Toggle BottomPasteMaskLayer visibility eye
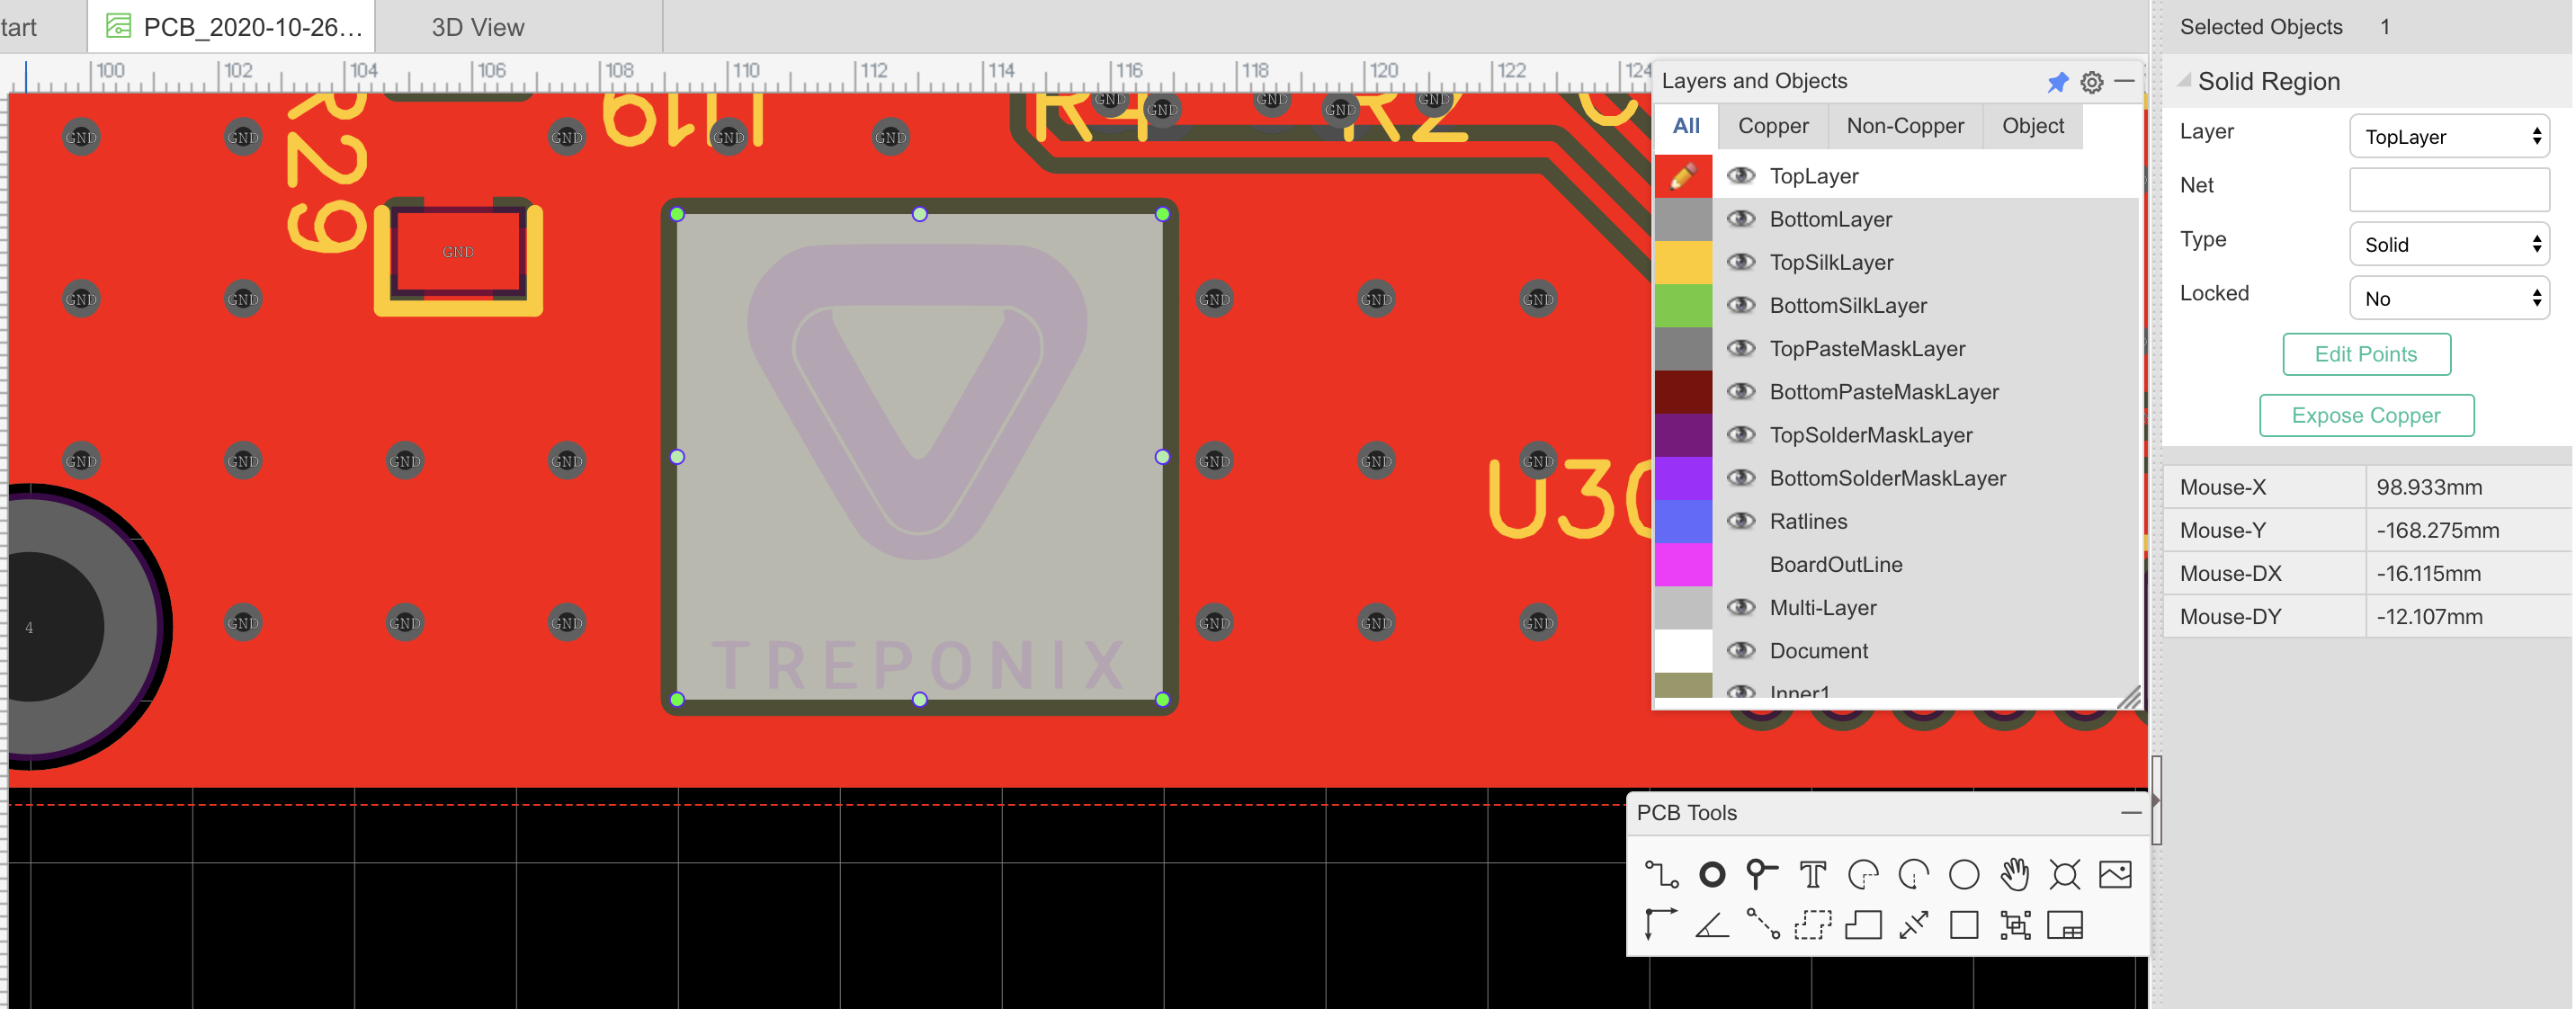 point(1741,390)
